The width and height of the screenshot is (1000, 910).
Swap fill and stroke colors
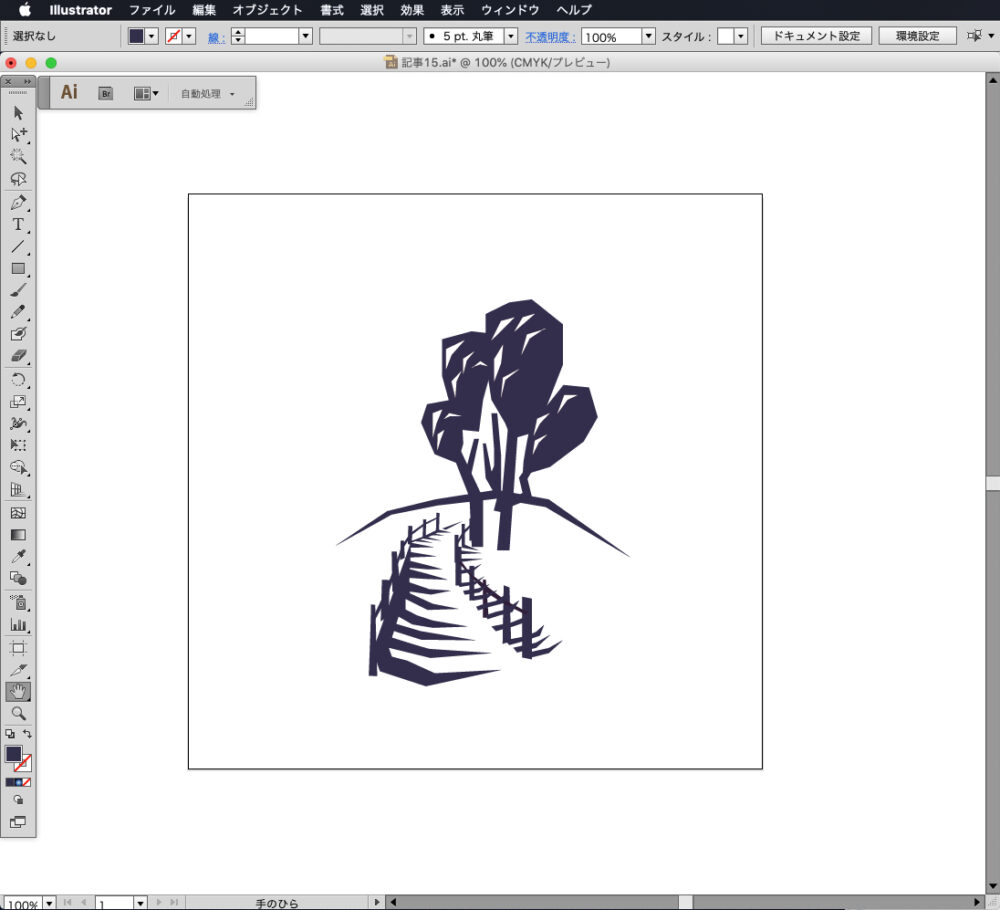click(28, 734)
